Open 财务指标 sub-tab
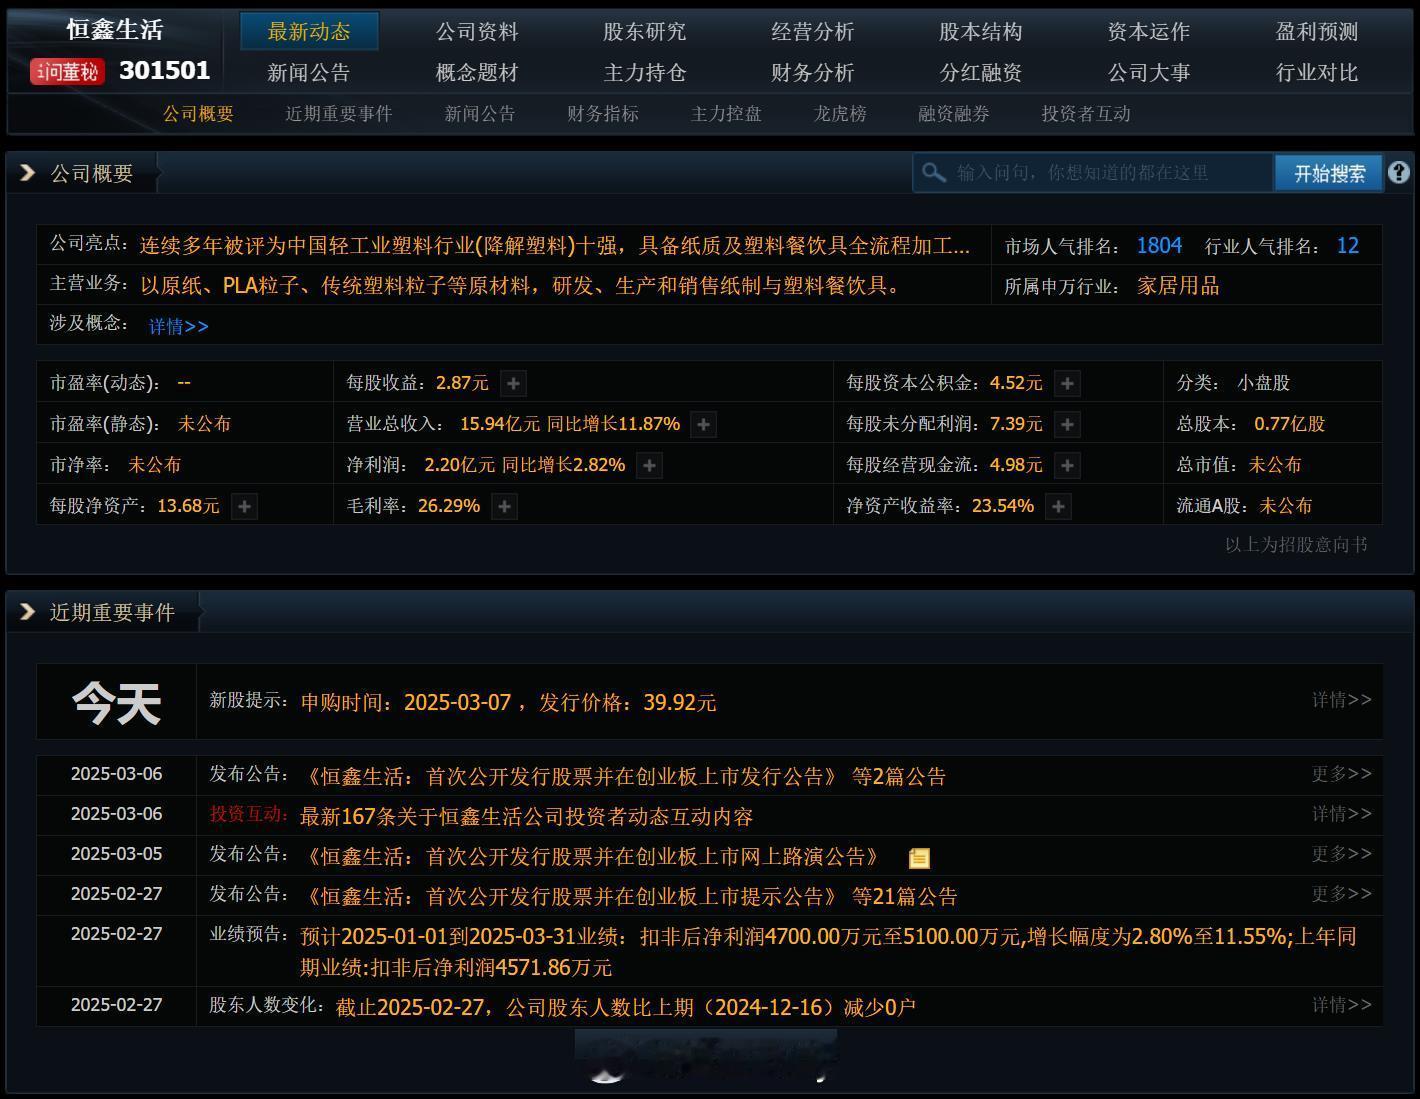 tap(603, 114)
